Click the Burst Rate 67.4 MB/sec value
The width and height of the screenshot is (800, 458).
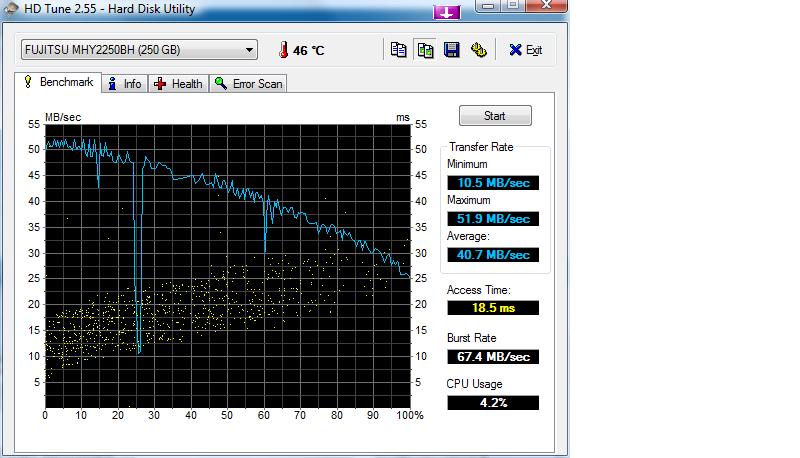pyautogui.click(x=493, y=357)
